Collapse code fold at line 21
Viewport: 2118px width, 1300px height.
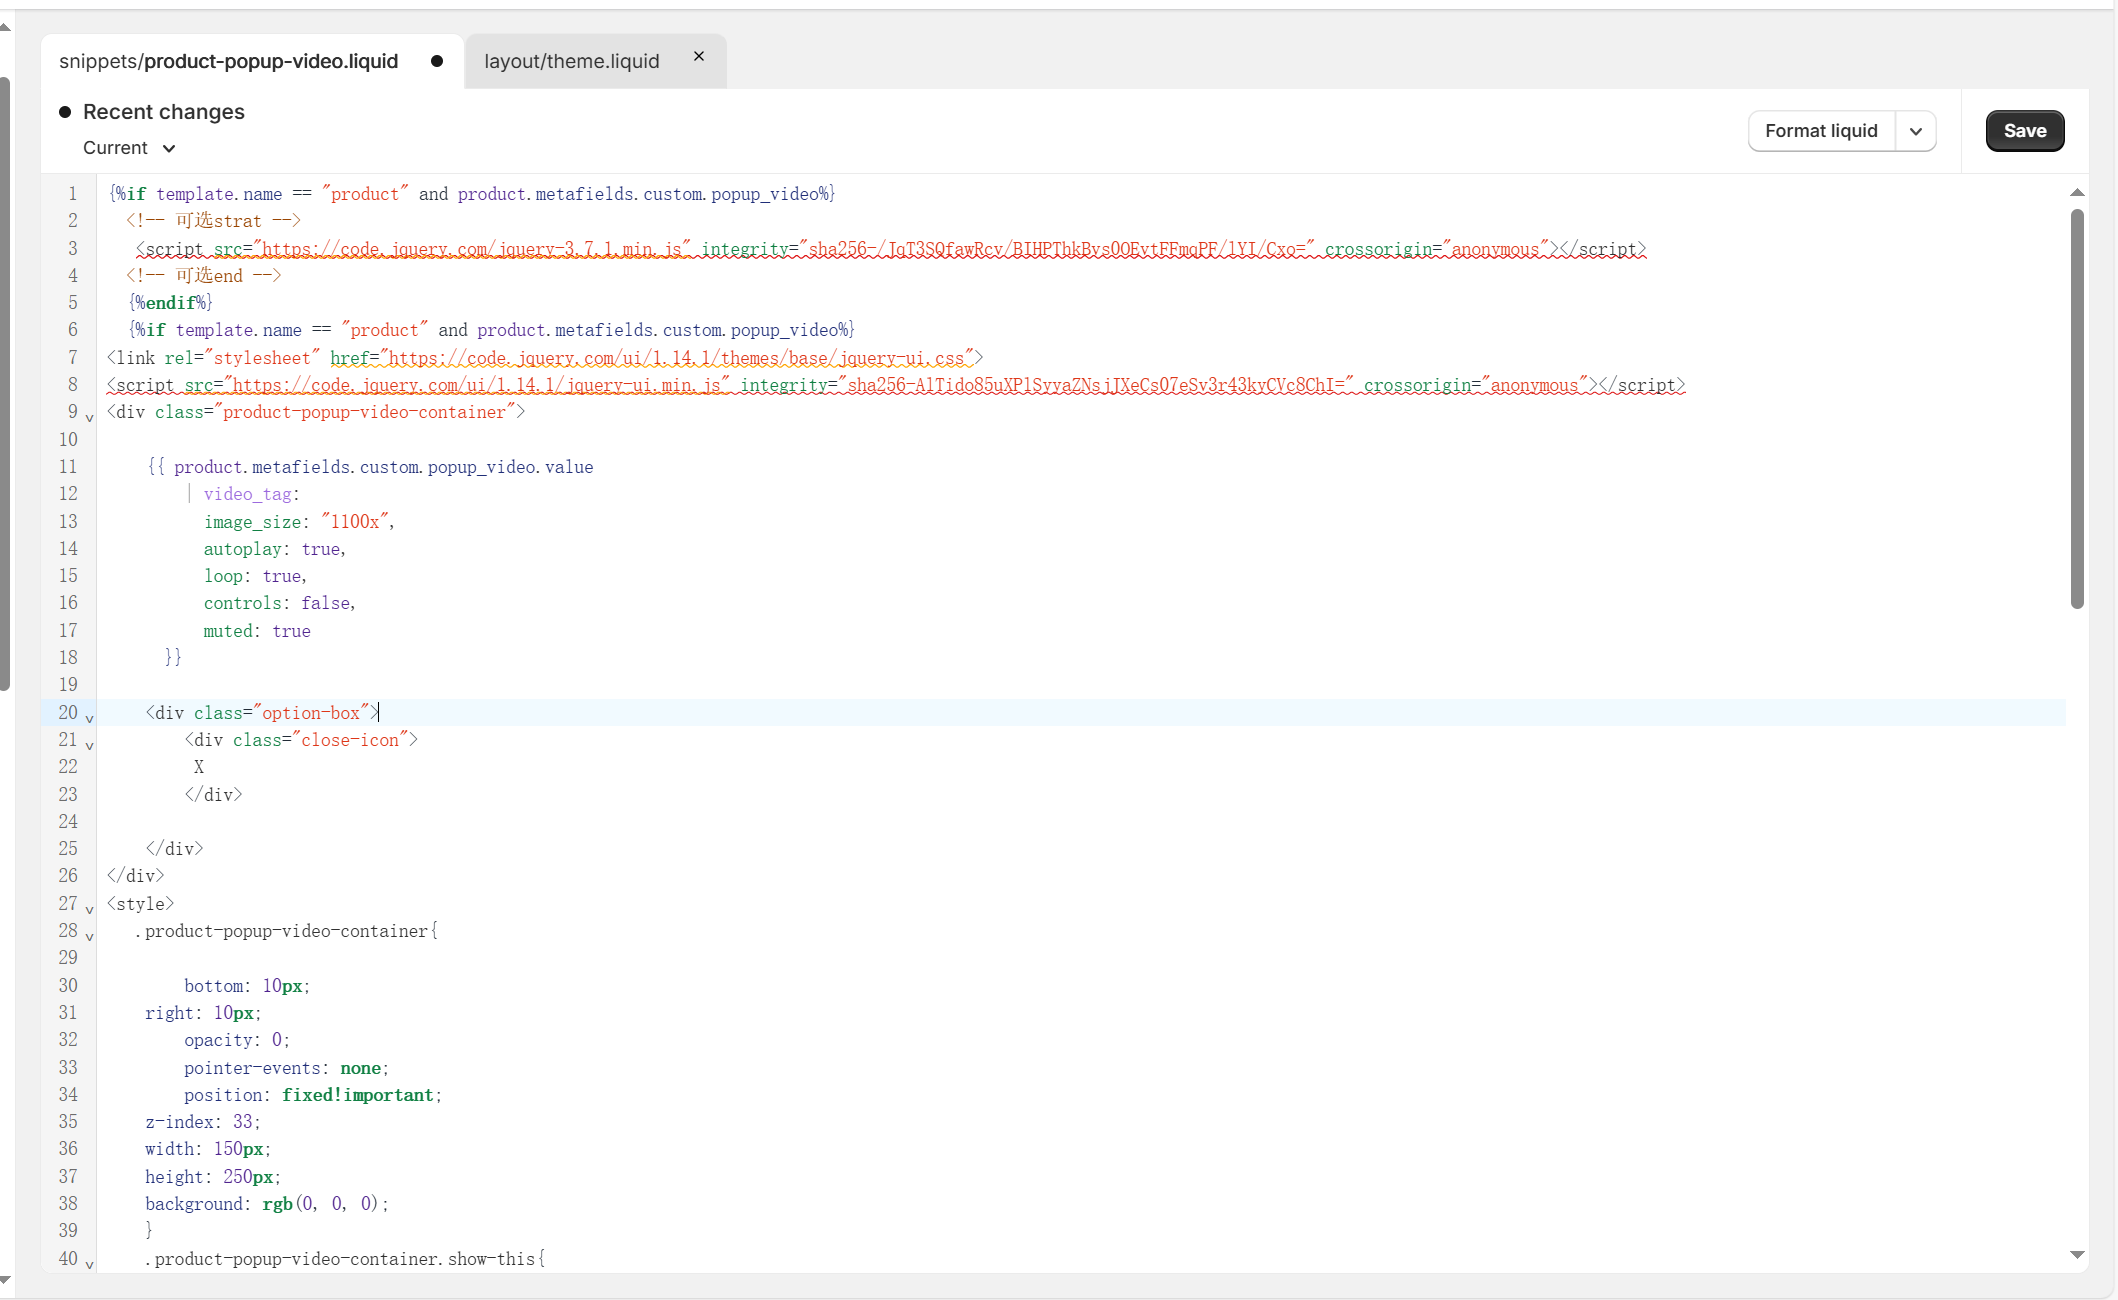pyautogui.click(x=90, y=745)
